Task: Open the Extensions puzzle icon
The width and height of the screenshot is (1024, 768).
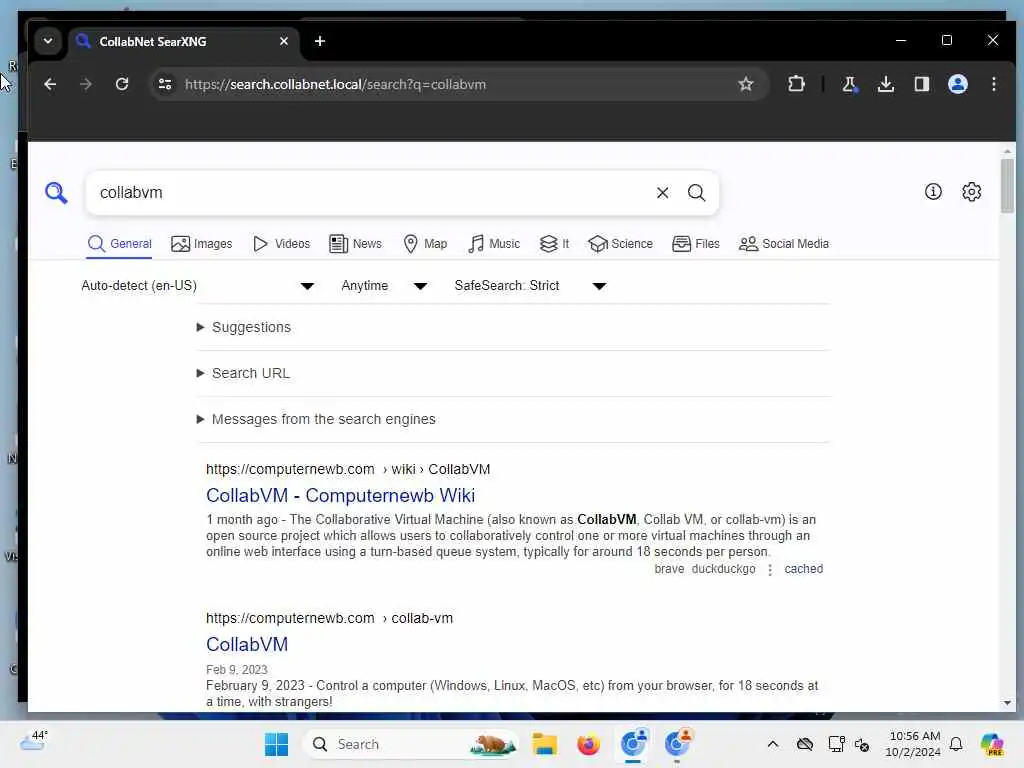Action: click(796, 84)
